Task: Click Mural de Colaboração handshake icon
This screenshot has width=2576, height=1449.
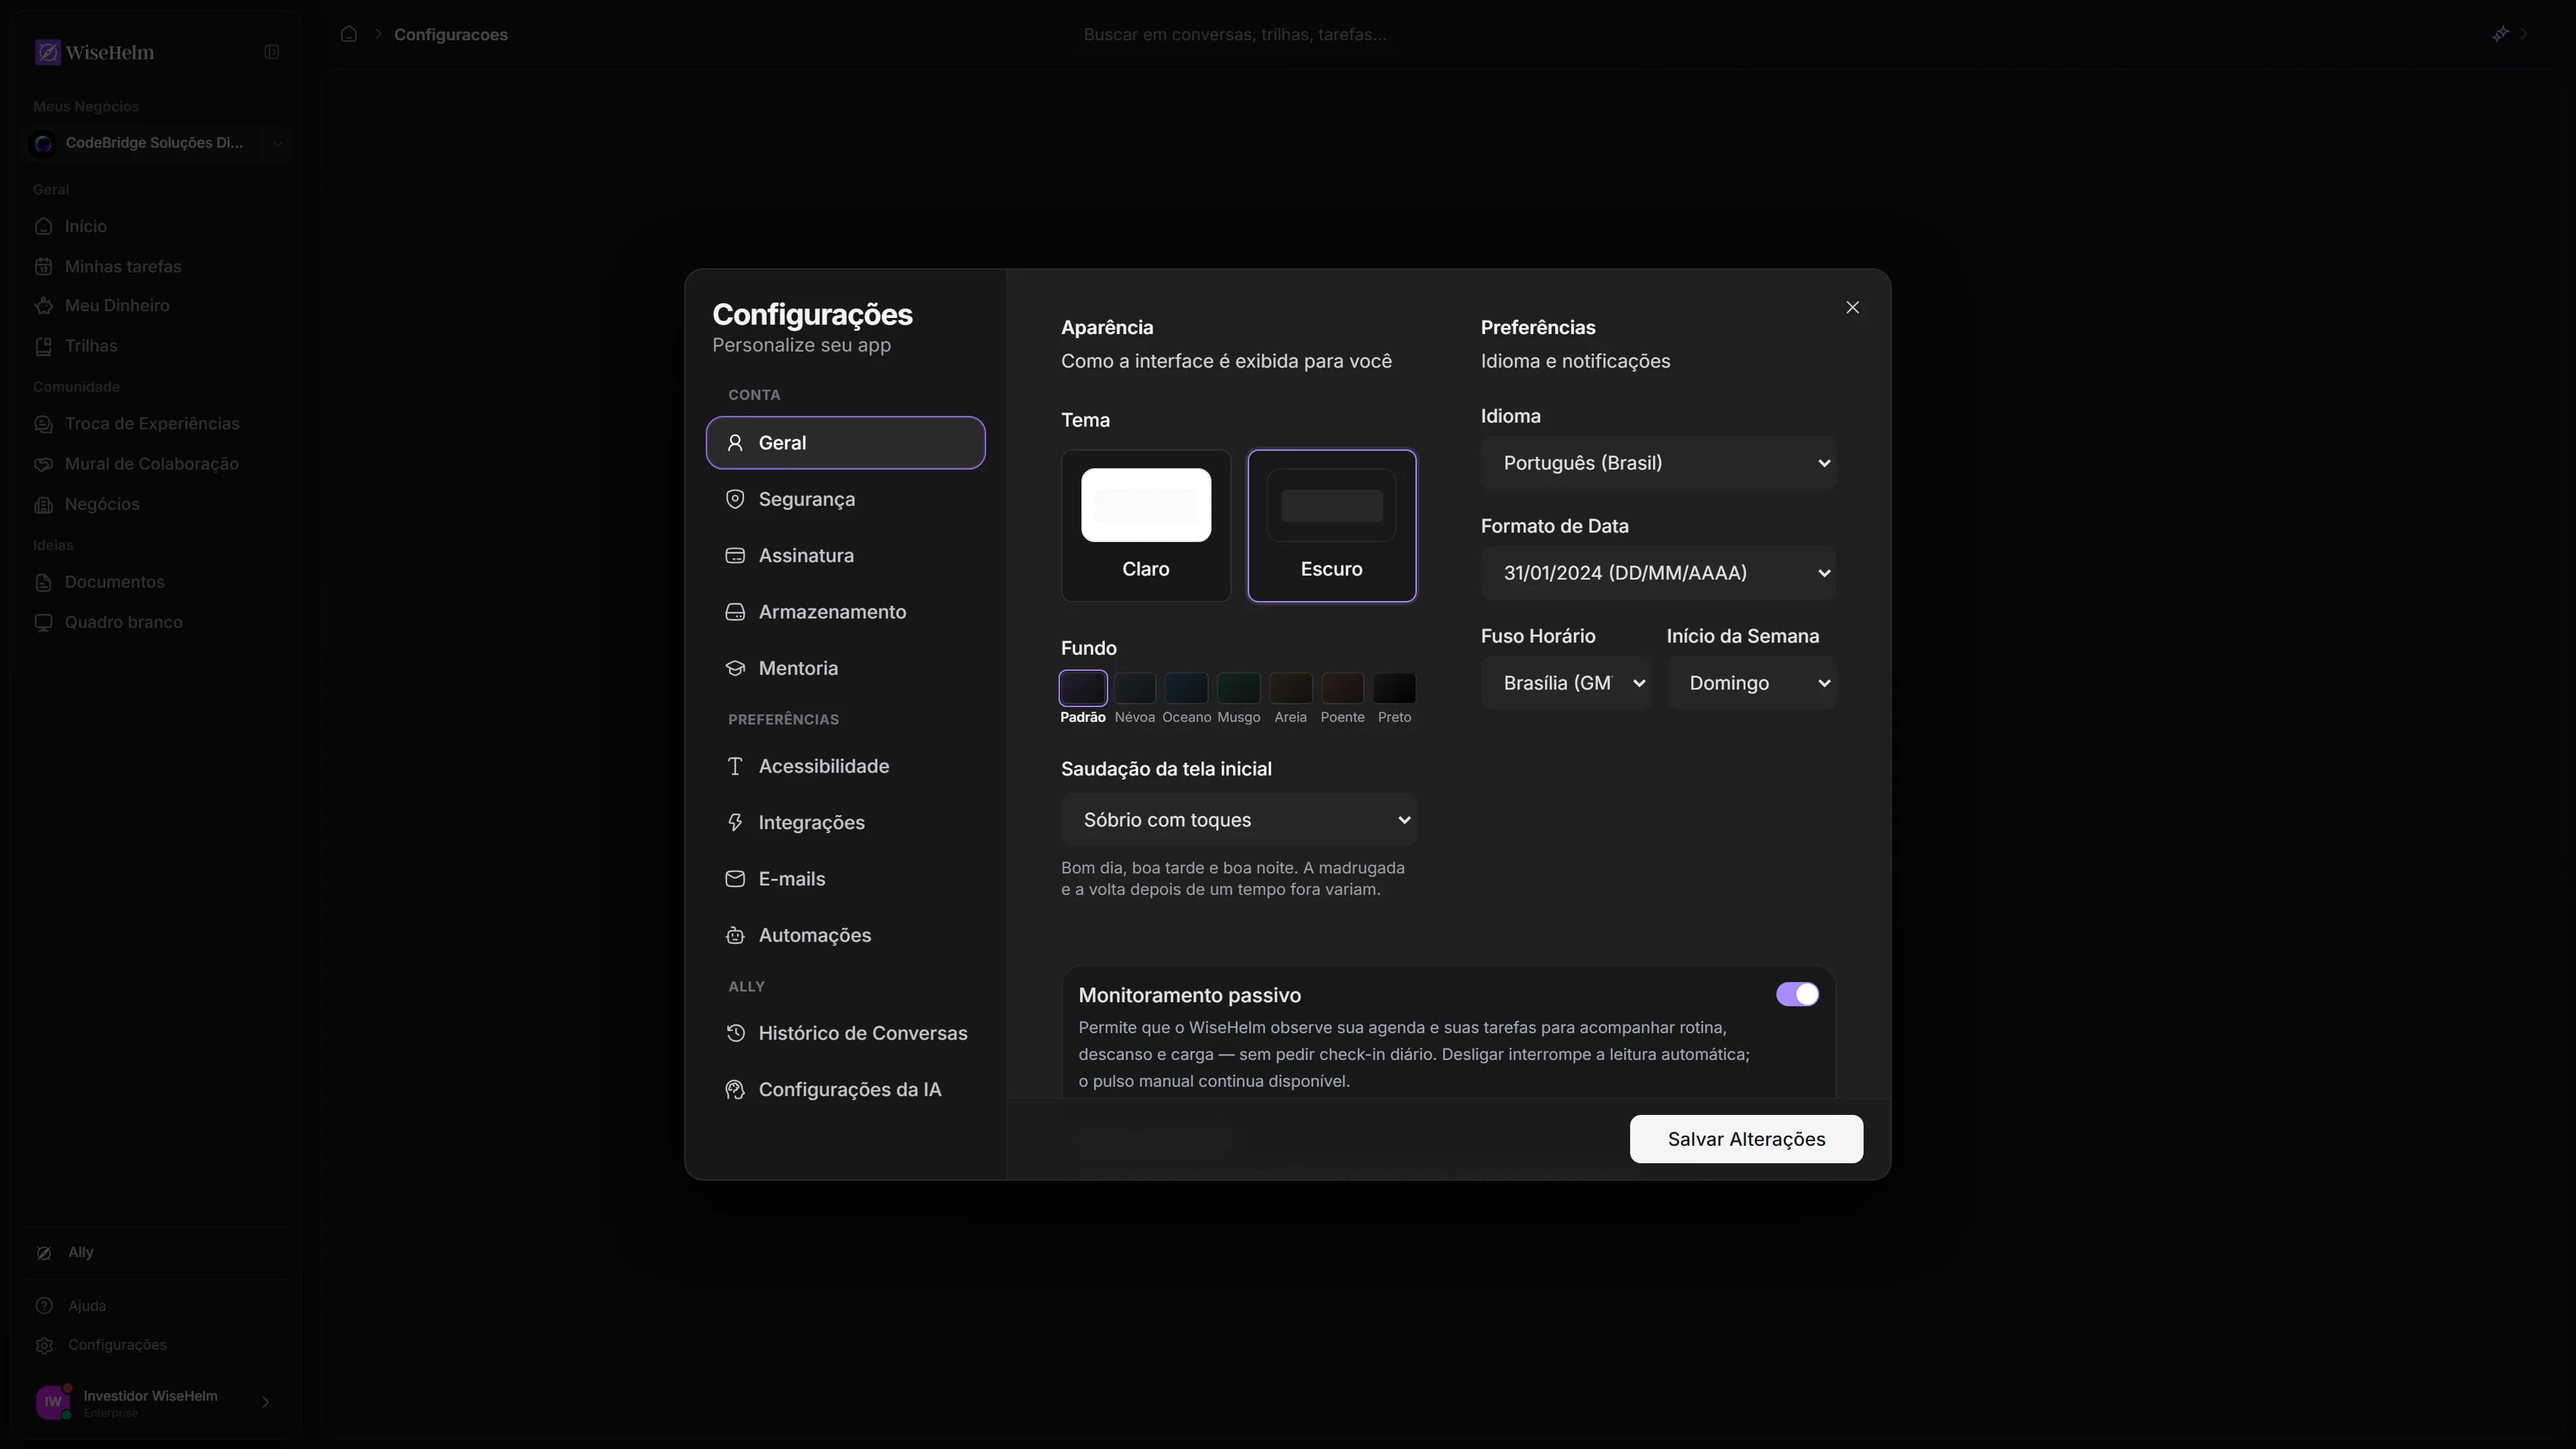Action: 44,464
